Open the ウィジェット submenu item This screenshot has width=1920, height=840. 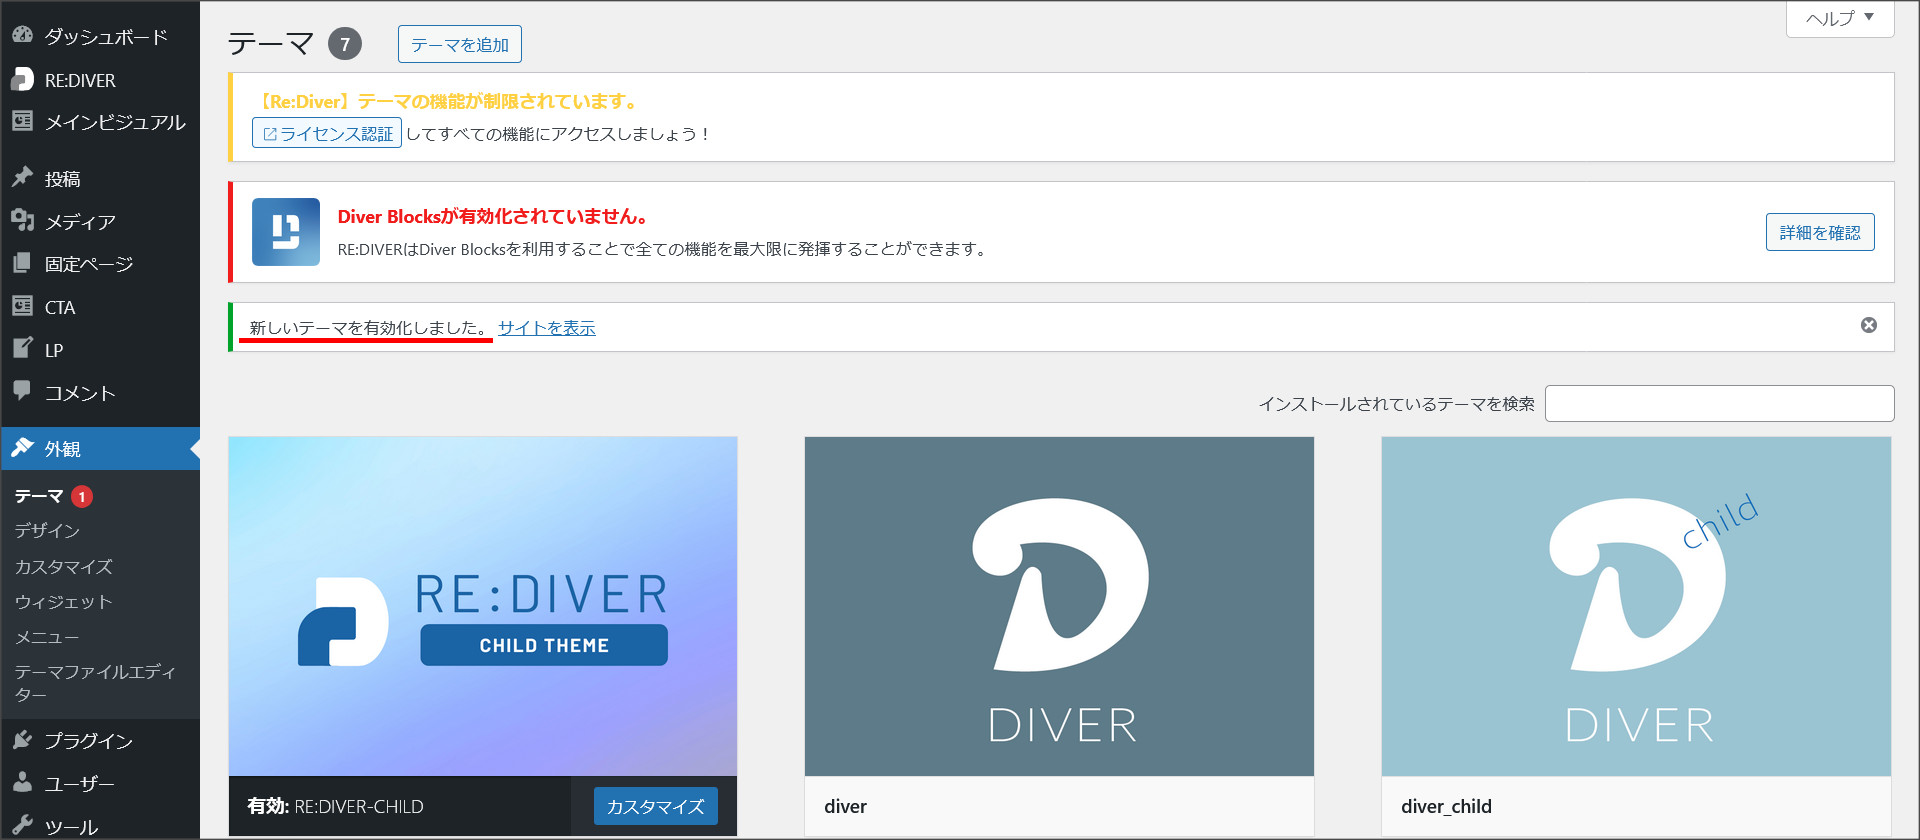[x=63, y=602]
